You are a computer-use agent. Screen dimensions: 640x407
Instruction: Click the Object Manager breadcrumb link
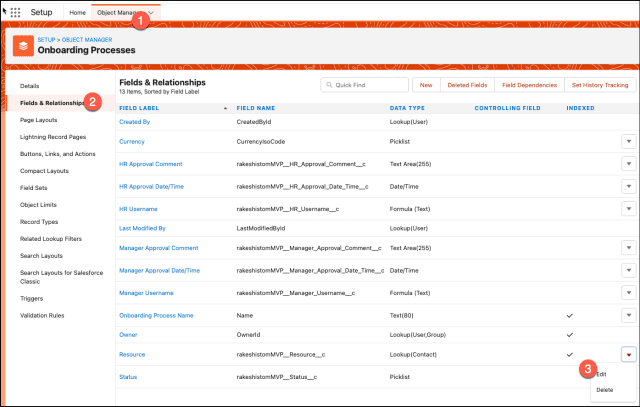[x=91, y=38]
